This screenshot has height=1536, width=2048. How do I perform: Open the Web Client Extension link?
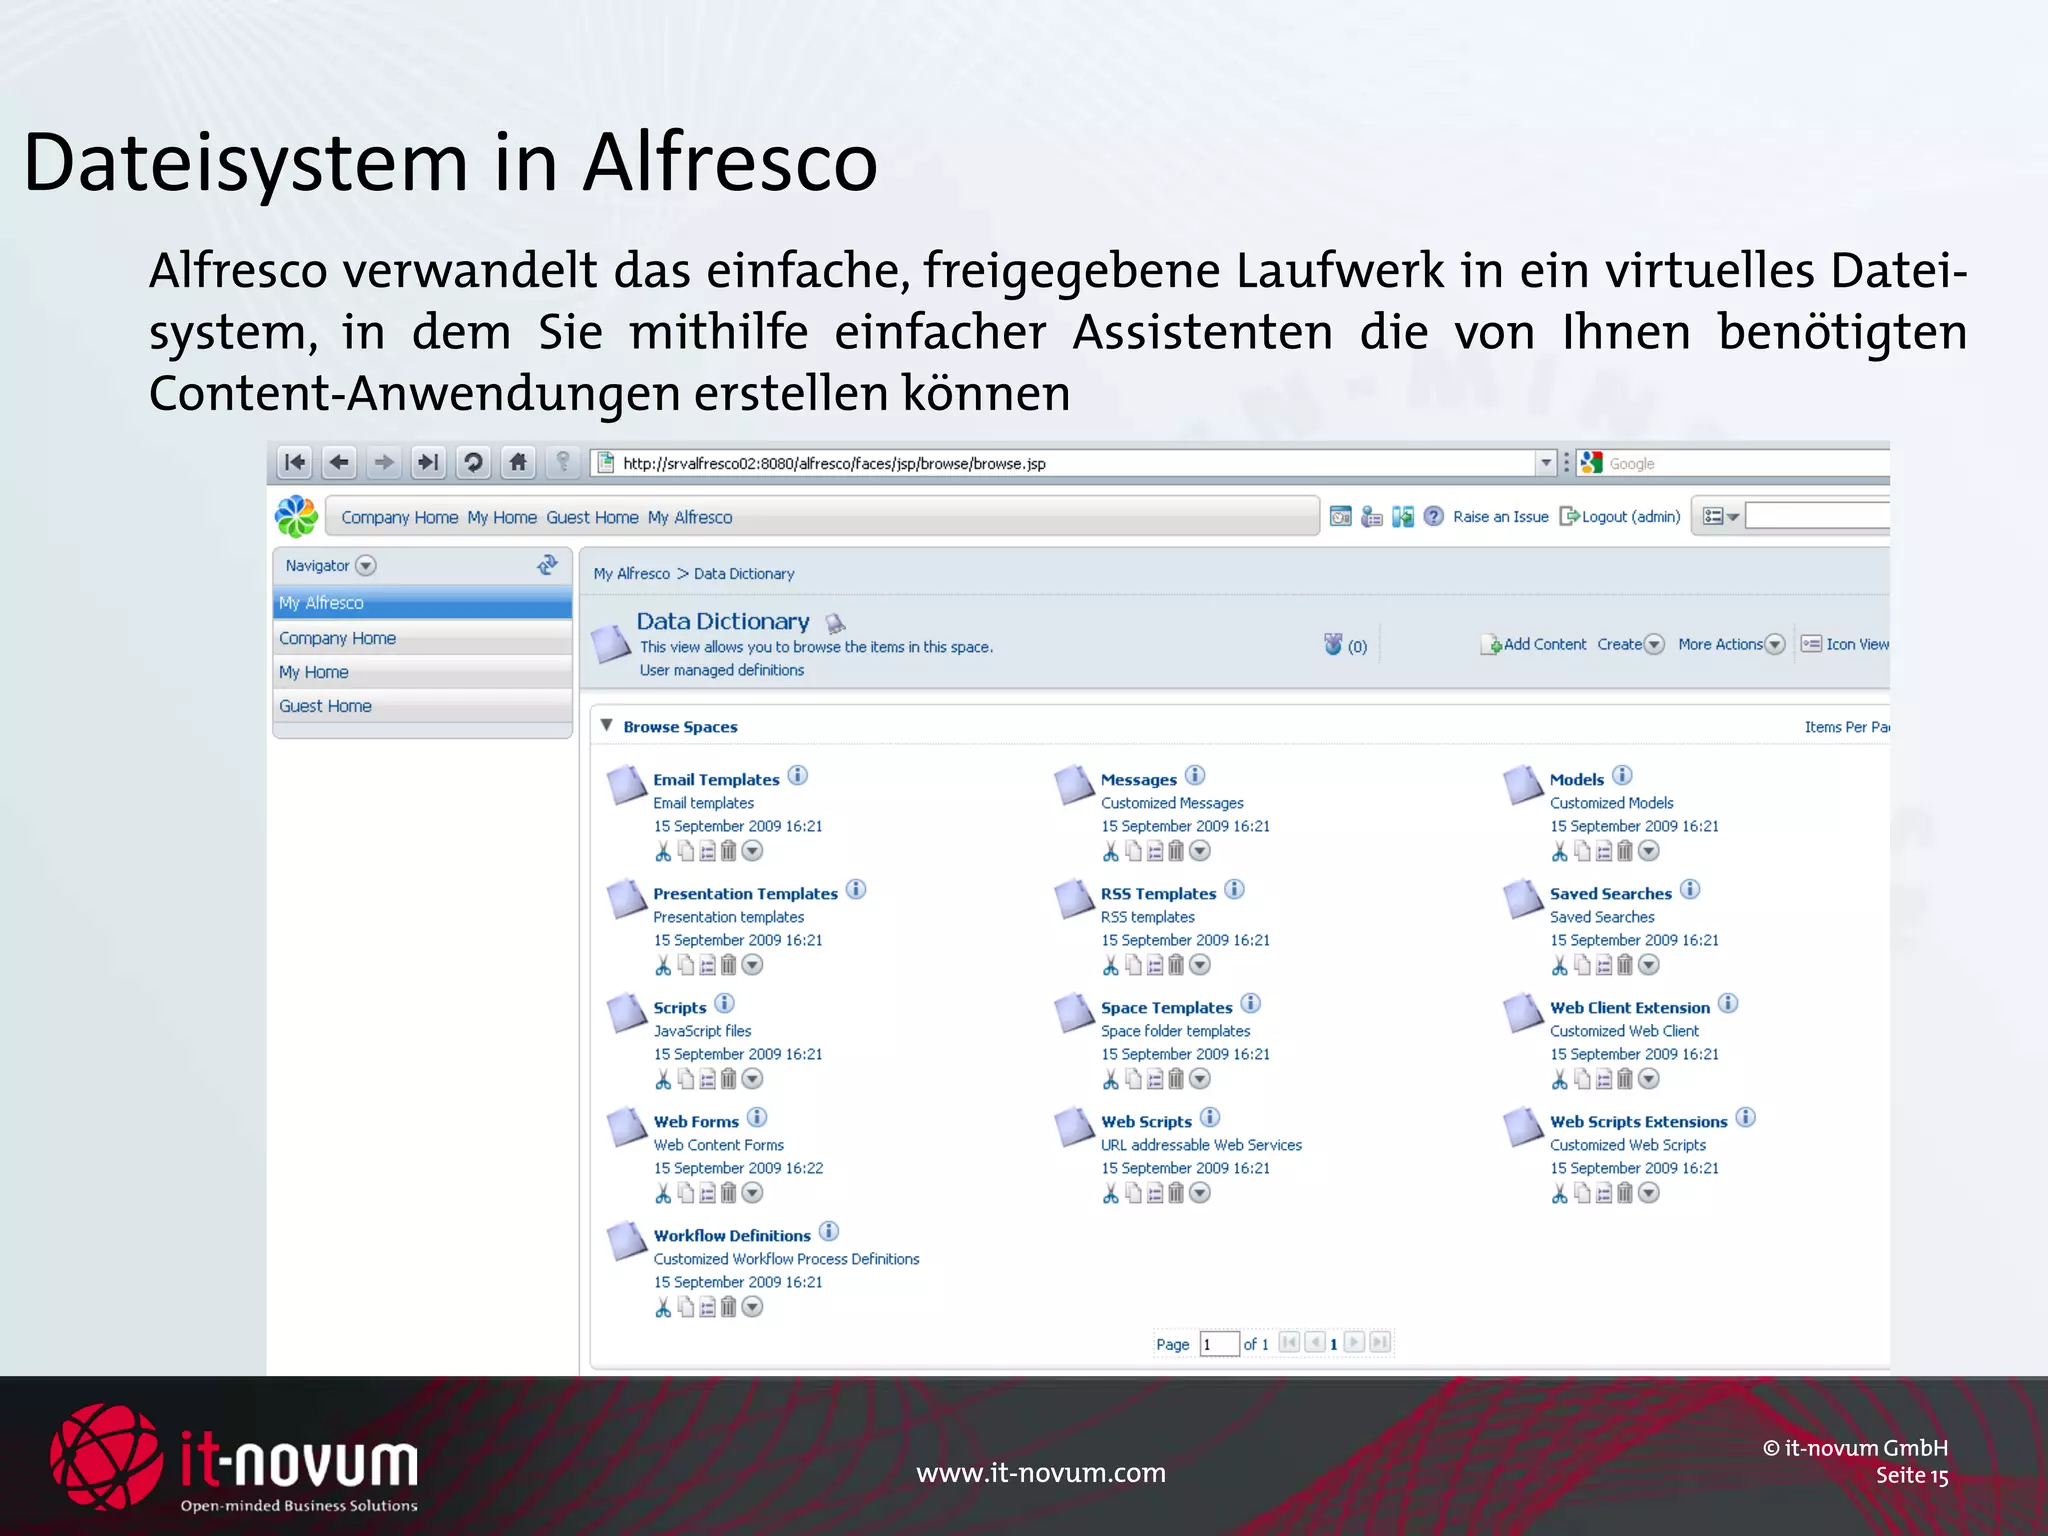click(1630, 1007)
